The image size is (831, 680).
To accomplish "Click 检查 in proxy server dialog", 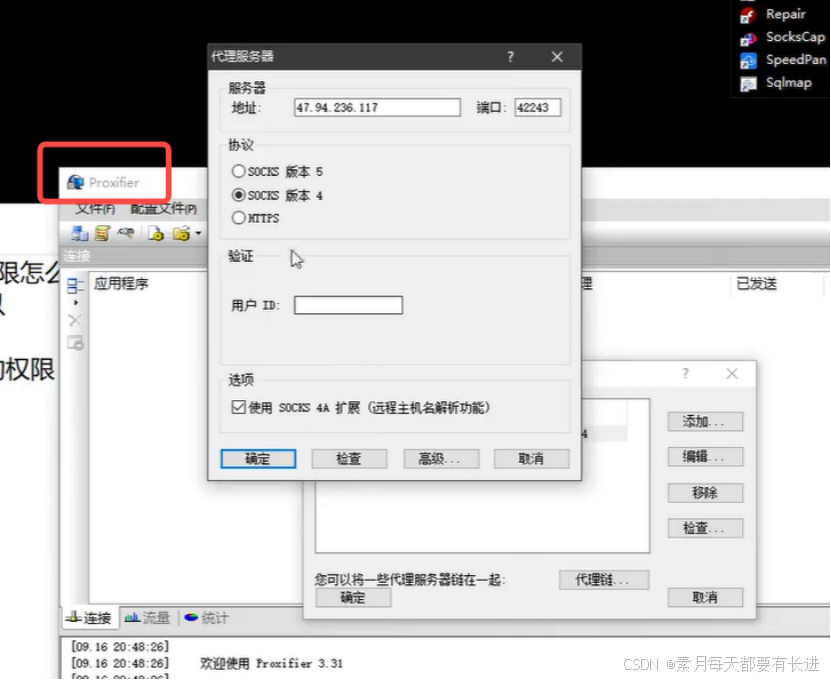I will pos(349,458).
